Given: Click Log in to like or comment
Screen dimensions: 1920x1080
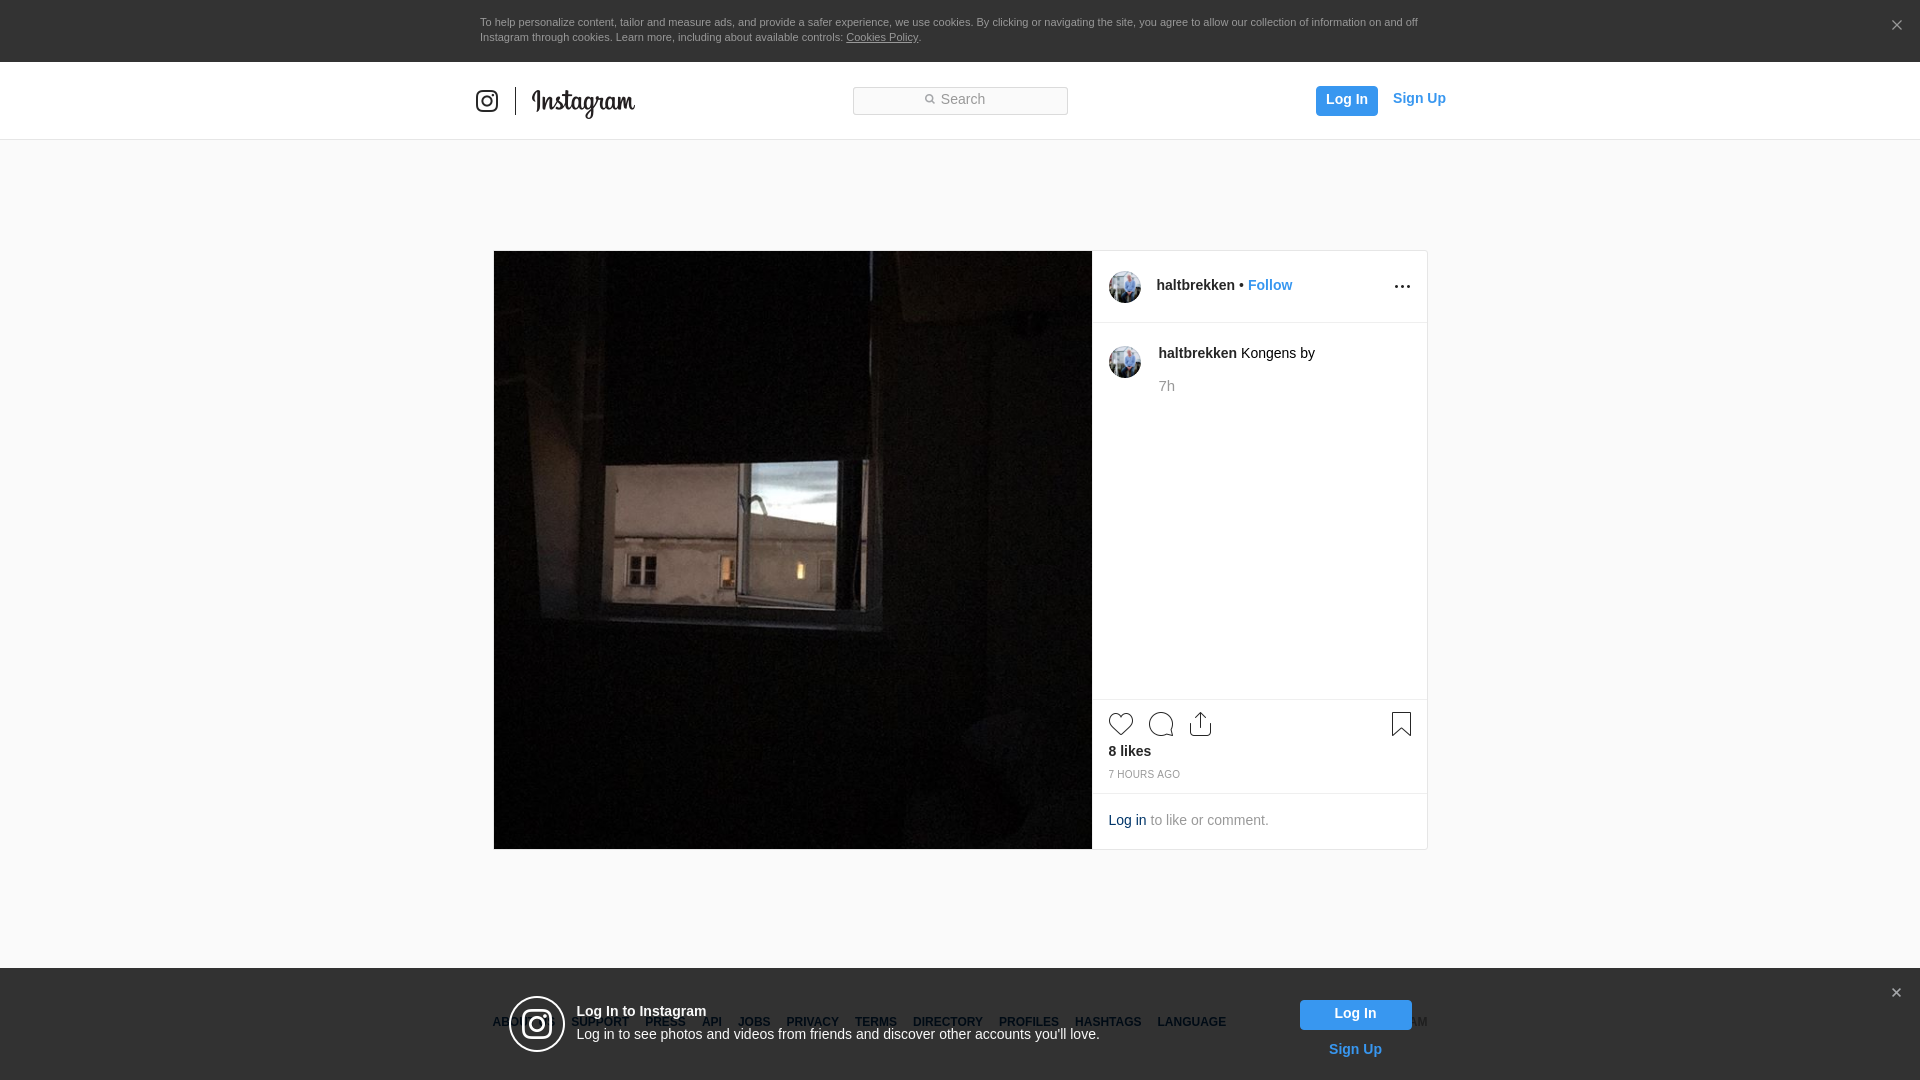Looking at the screenshot, I should point(1127,820).
